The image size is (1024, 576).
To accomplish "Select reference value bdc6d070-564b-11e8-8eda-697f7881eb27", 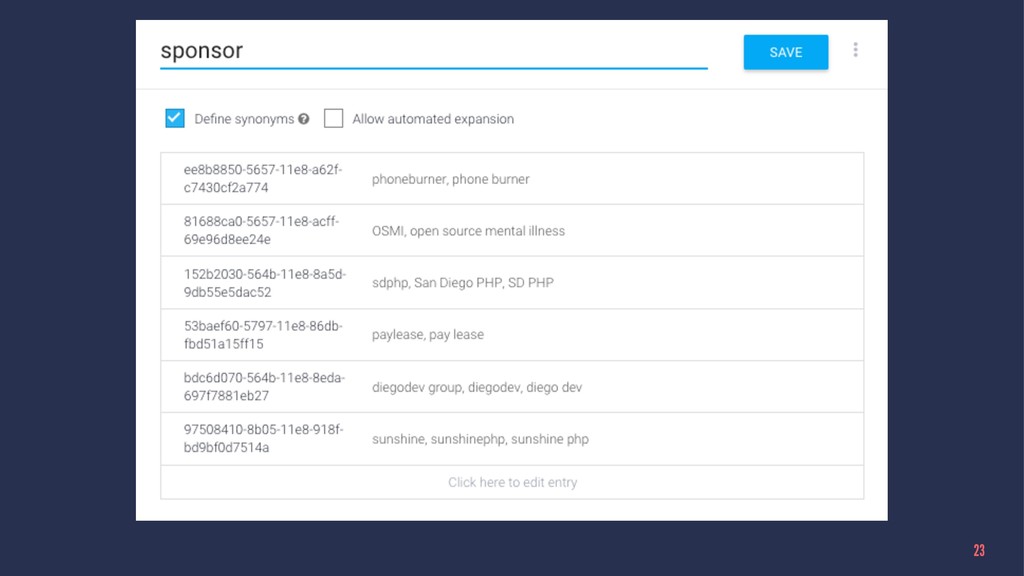I will pos(264,387).
